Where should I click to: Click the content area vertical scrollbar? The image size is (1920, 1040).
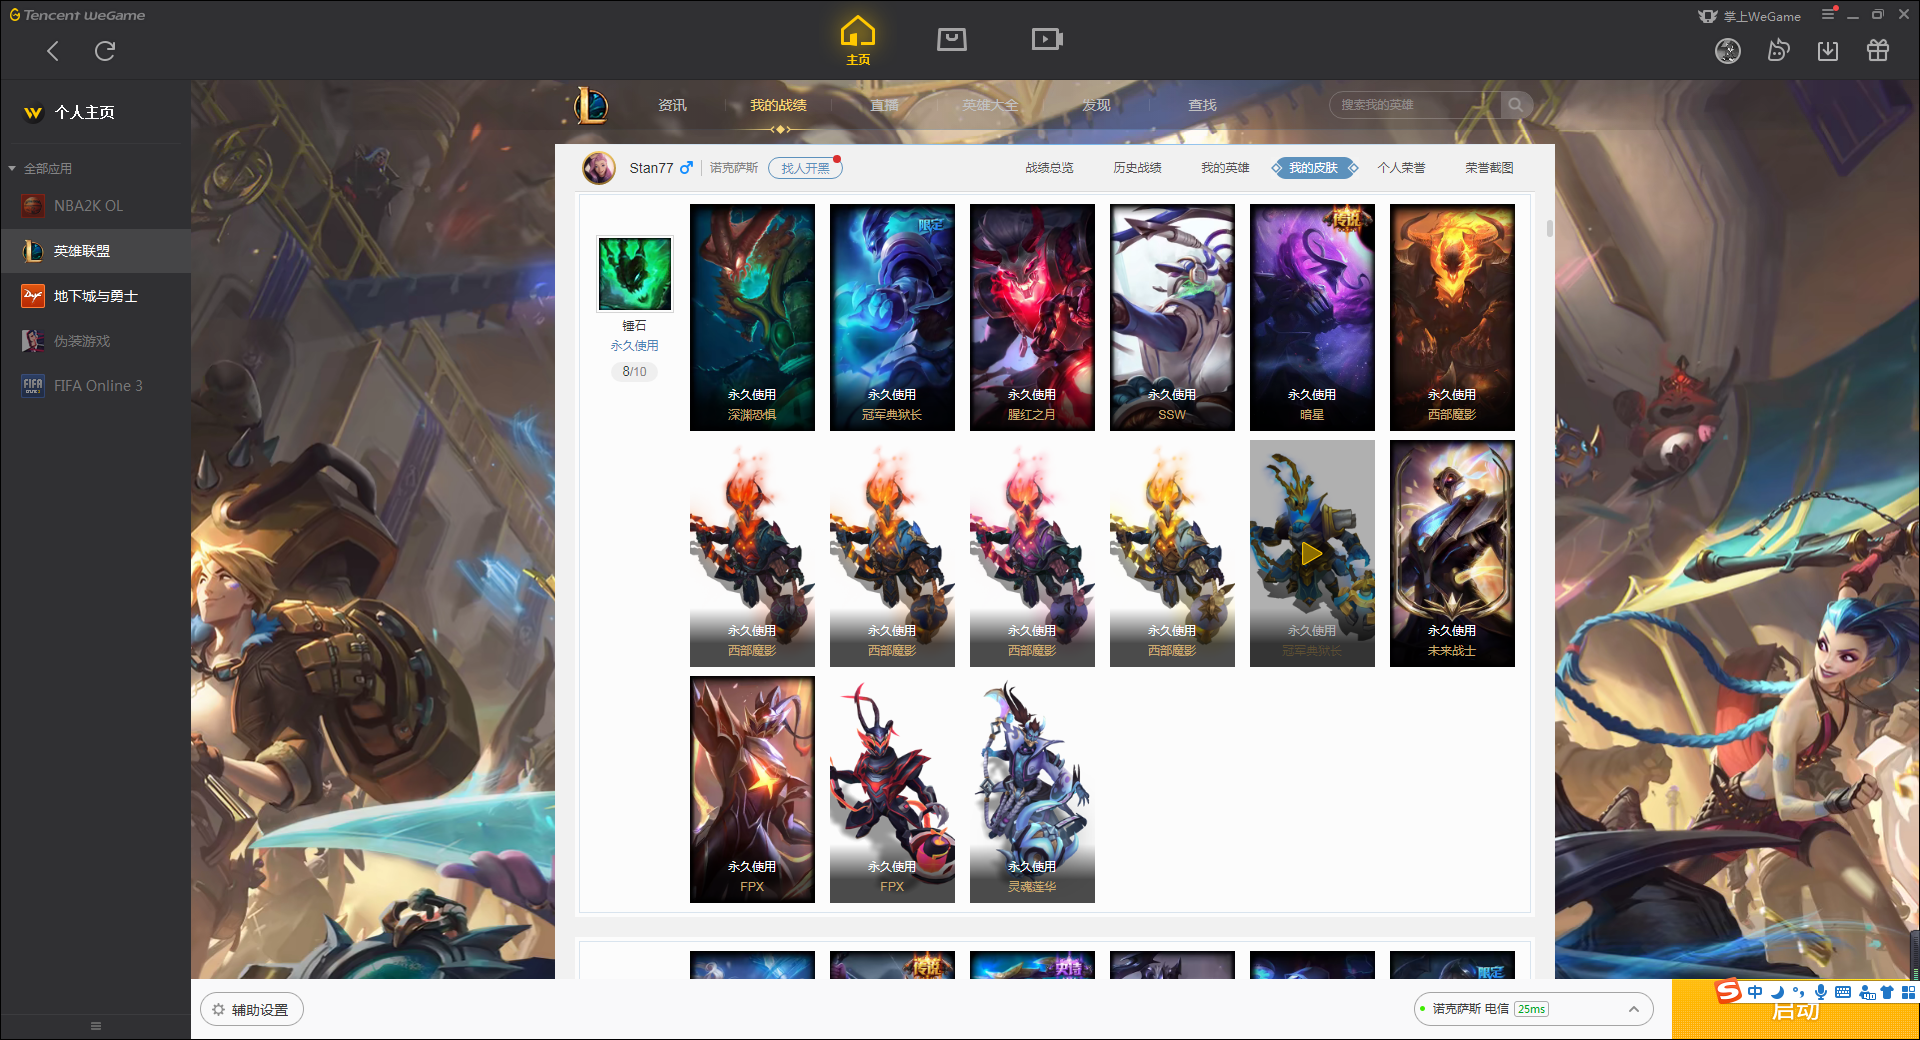tap(1550, 228)
